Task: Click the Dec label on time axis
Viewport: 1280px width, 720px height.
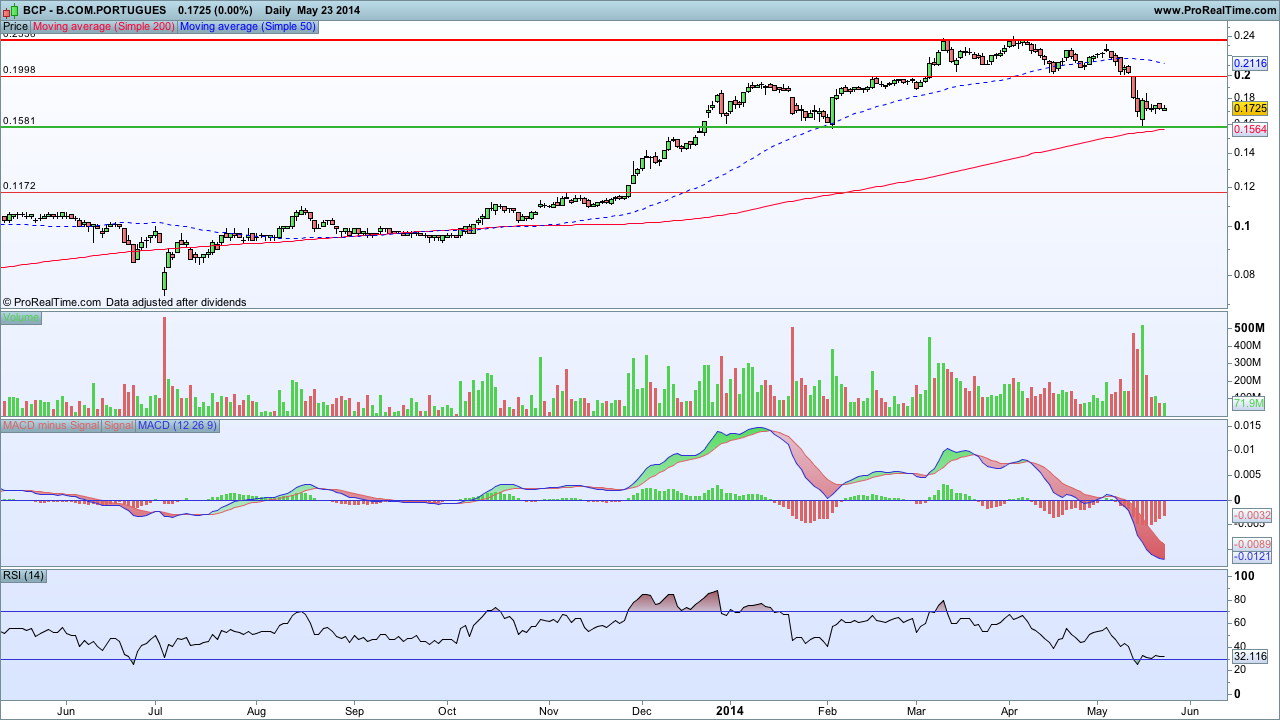Action: (x=642, y=711)
